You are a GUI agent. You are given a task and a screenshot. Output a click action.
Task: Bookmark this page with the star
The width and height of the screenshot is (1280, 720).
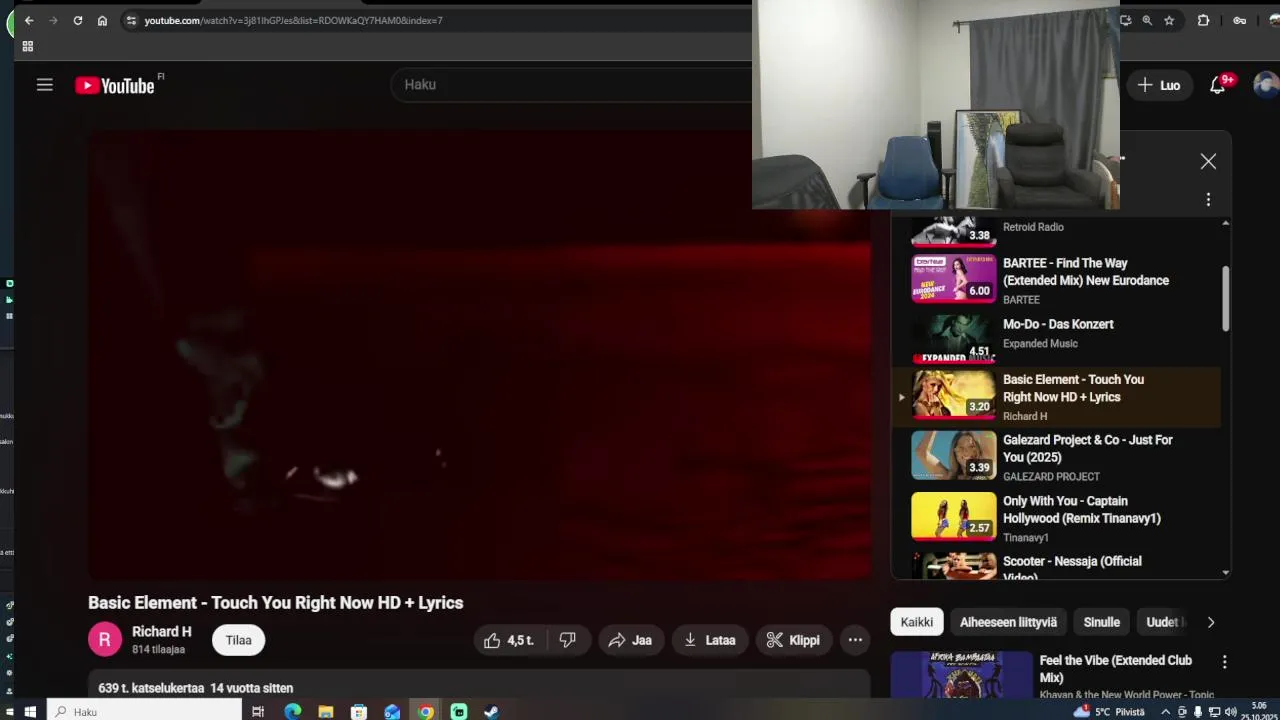click(x=1169, y=20)
